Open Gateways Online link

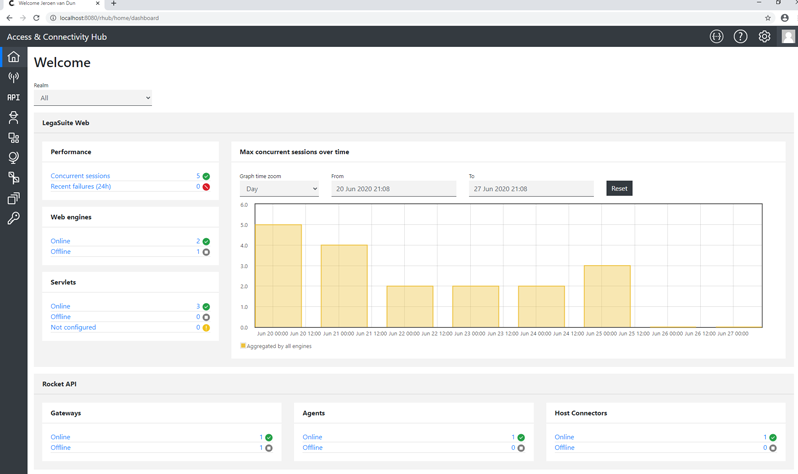[60, 437]
